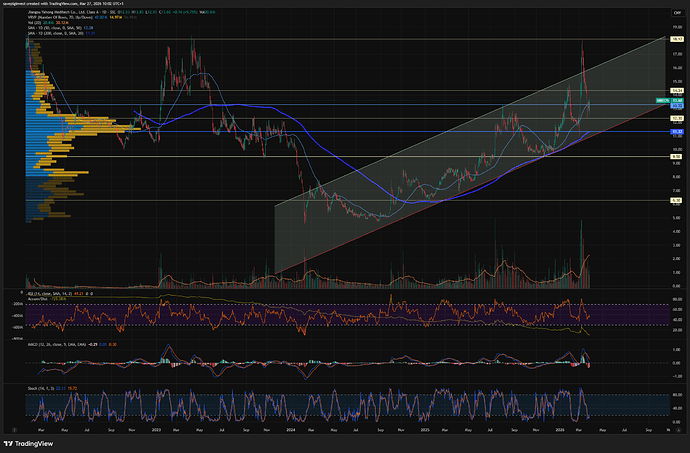Click the 9.52 price level label

tap(676, 156)
